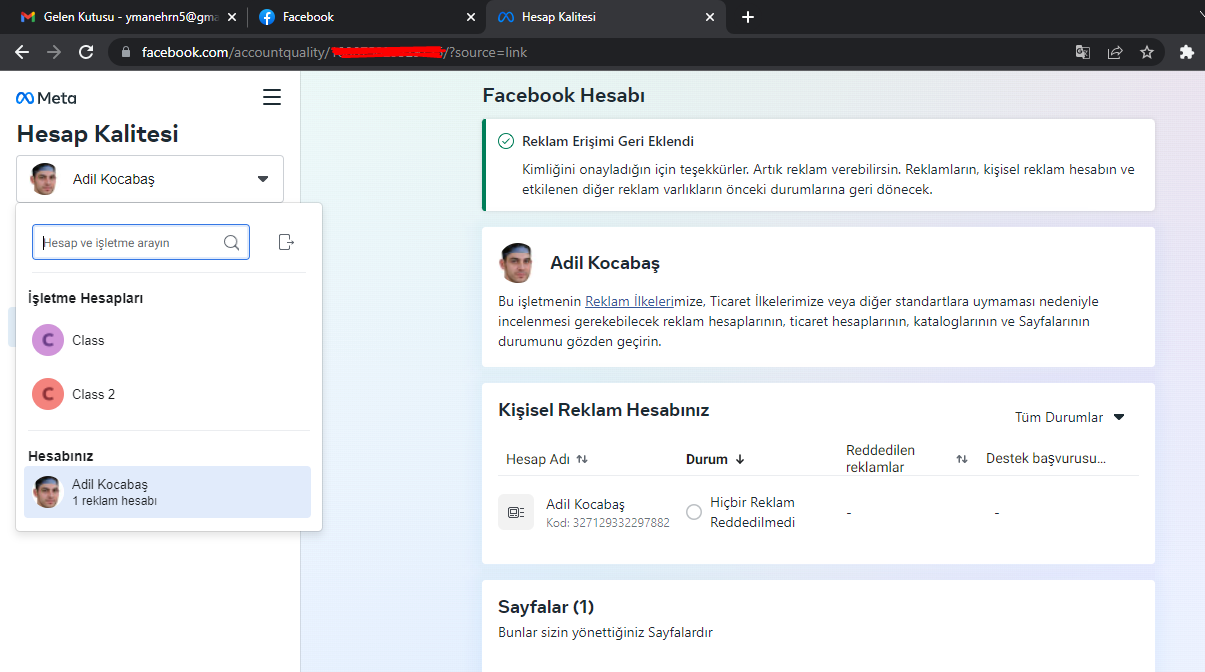This screenshot has height=672, width=1205.
Task: Click Bunlar sizin yönettiğiniz Sayfalardır text
Action: (605, 632)
